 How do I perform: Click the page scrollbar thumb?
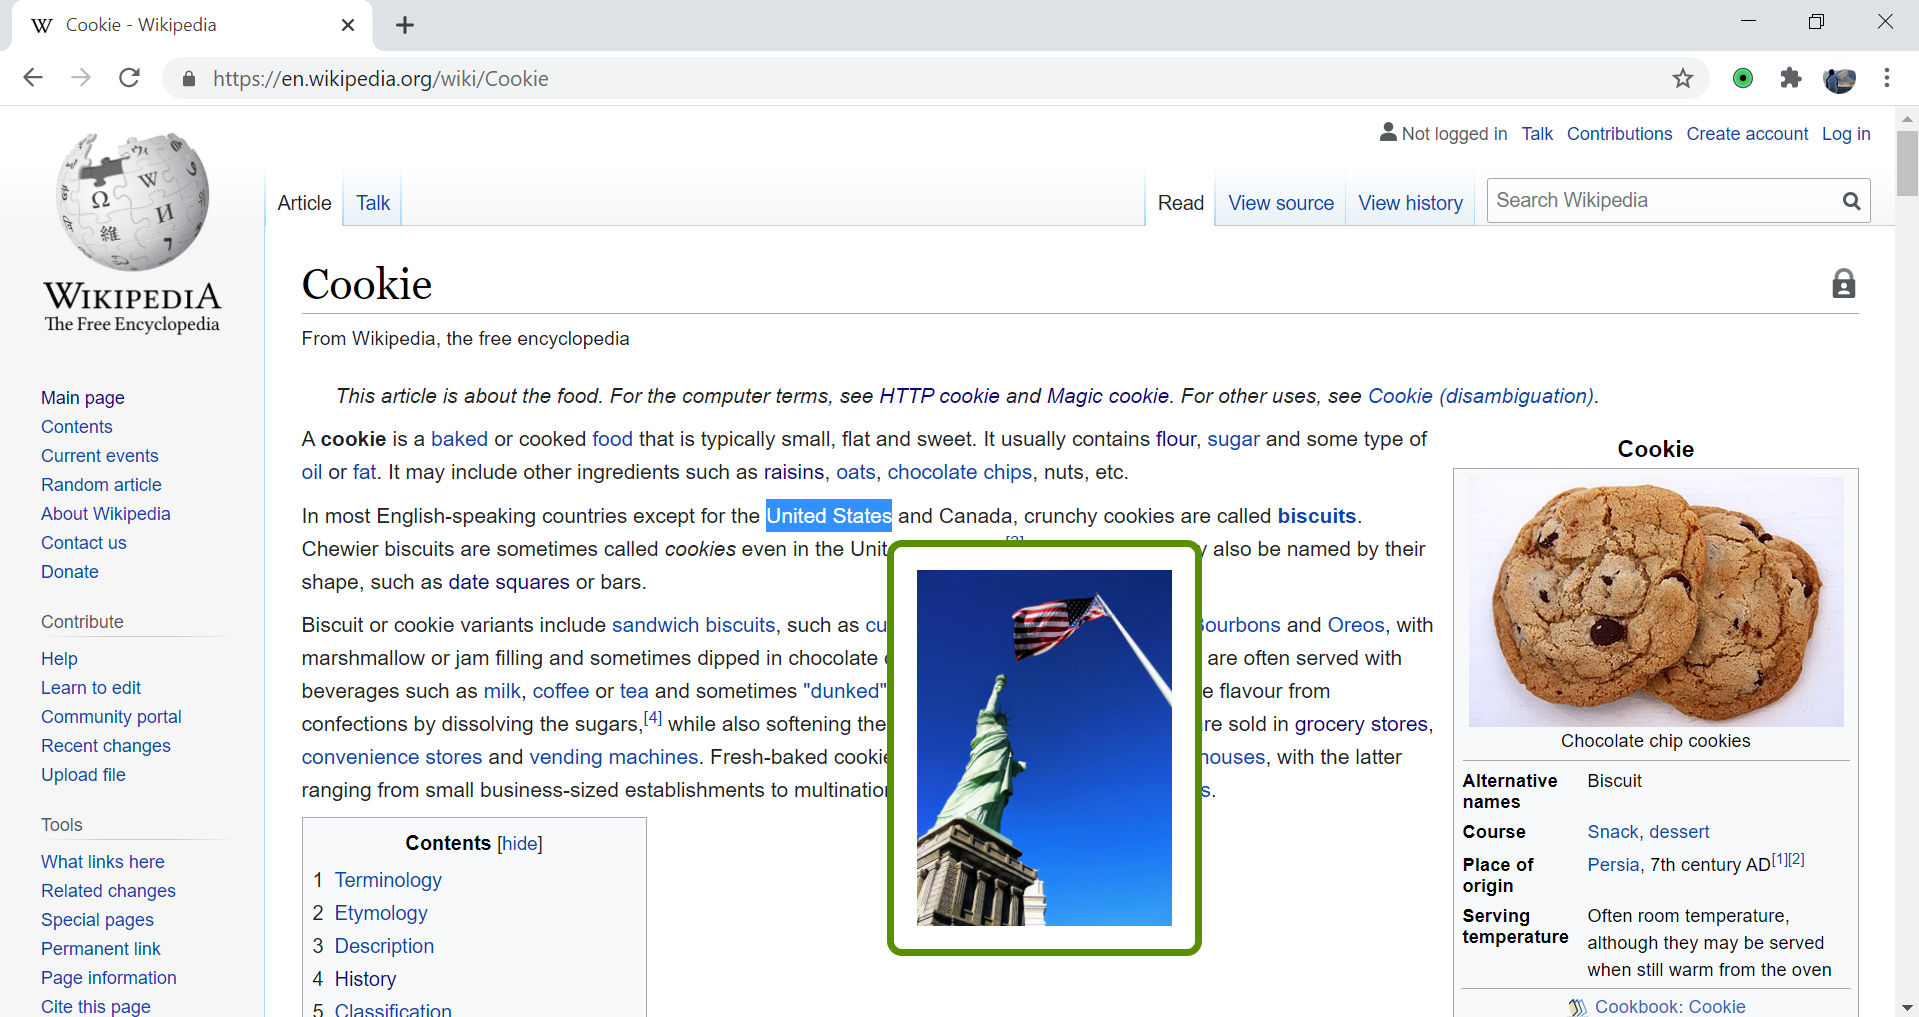(x=1907, y=162)
